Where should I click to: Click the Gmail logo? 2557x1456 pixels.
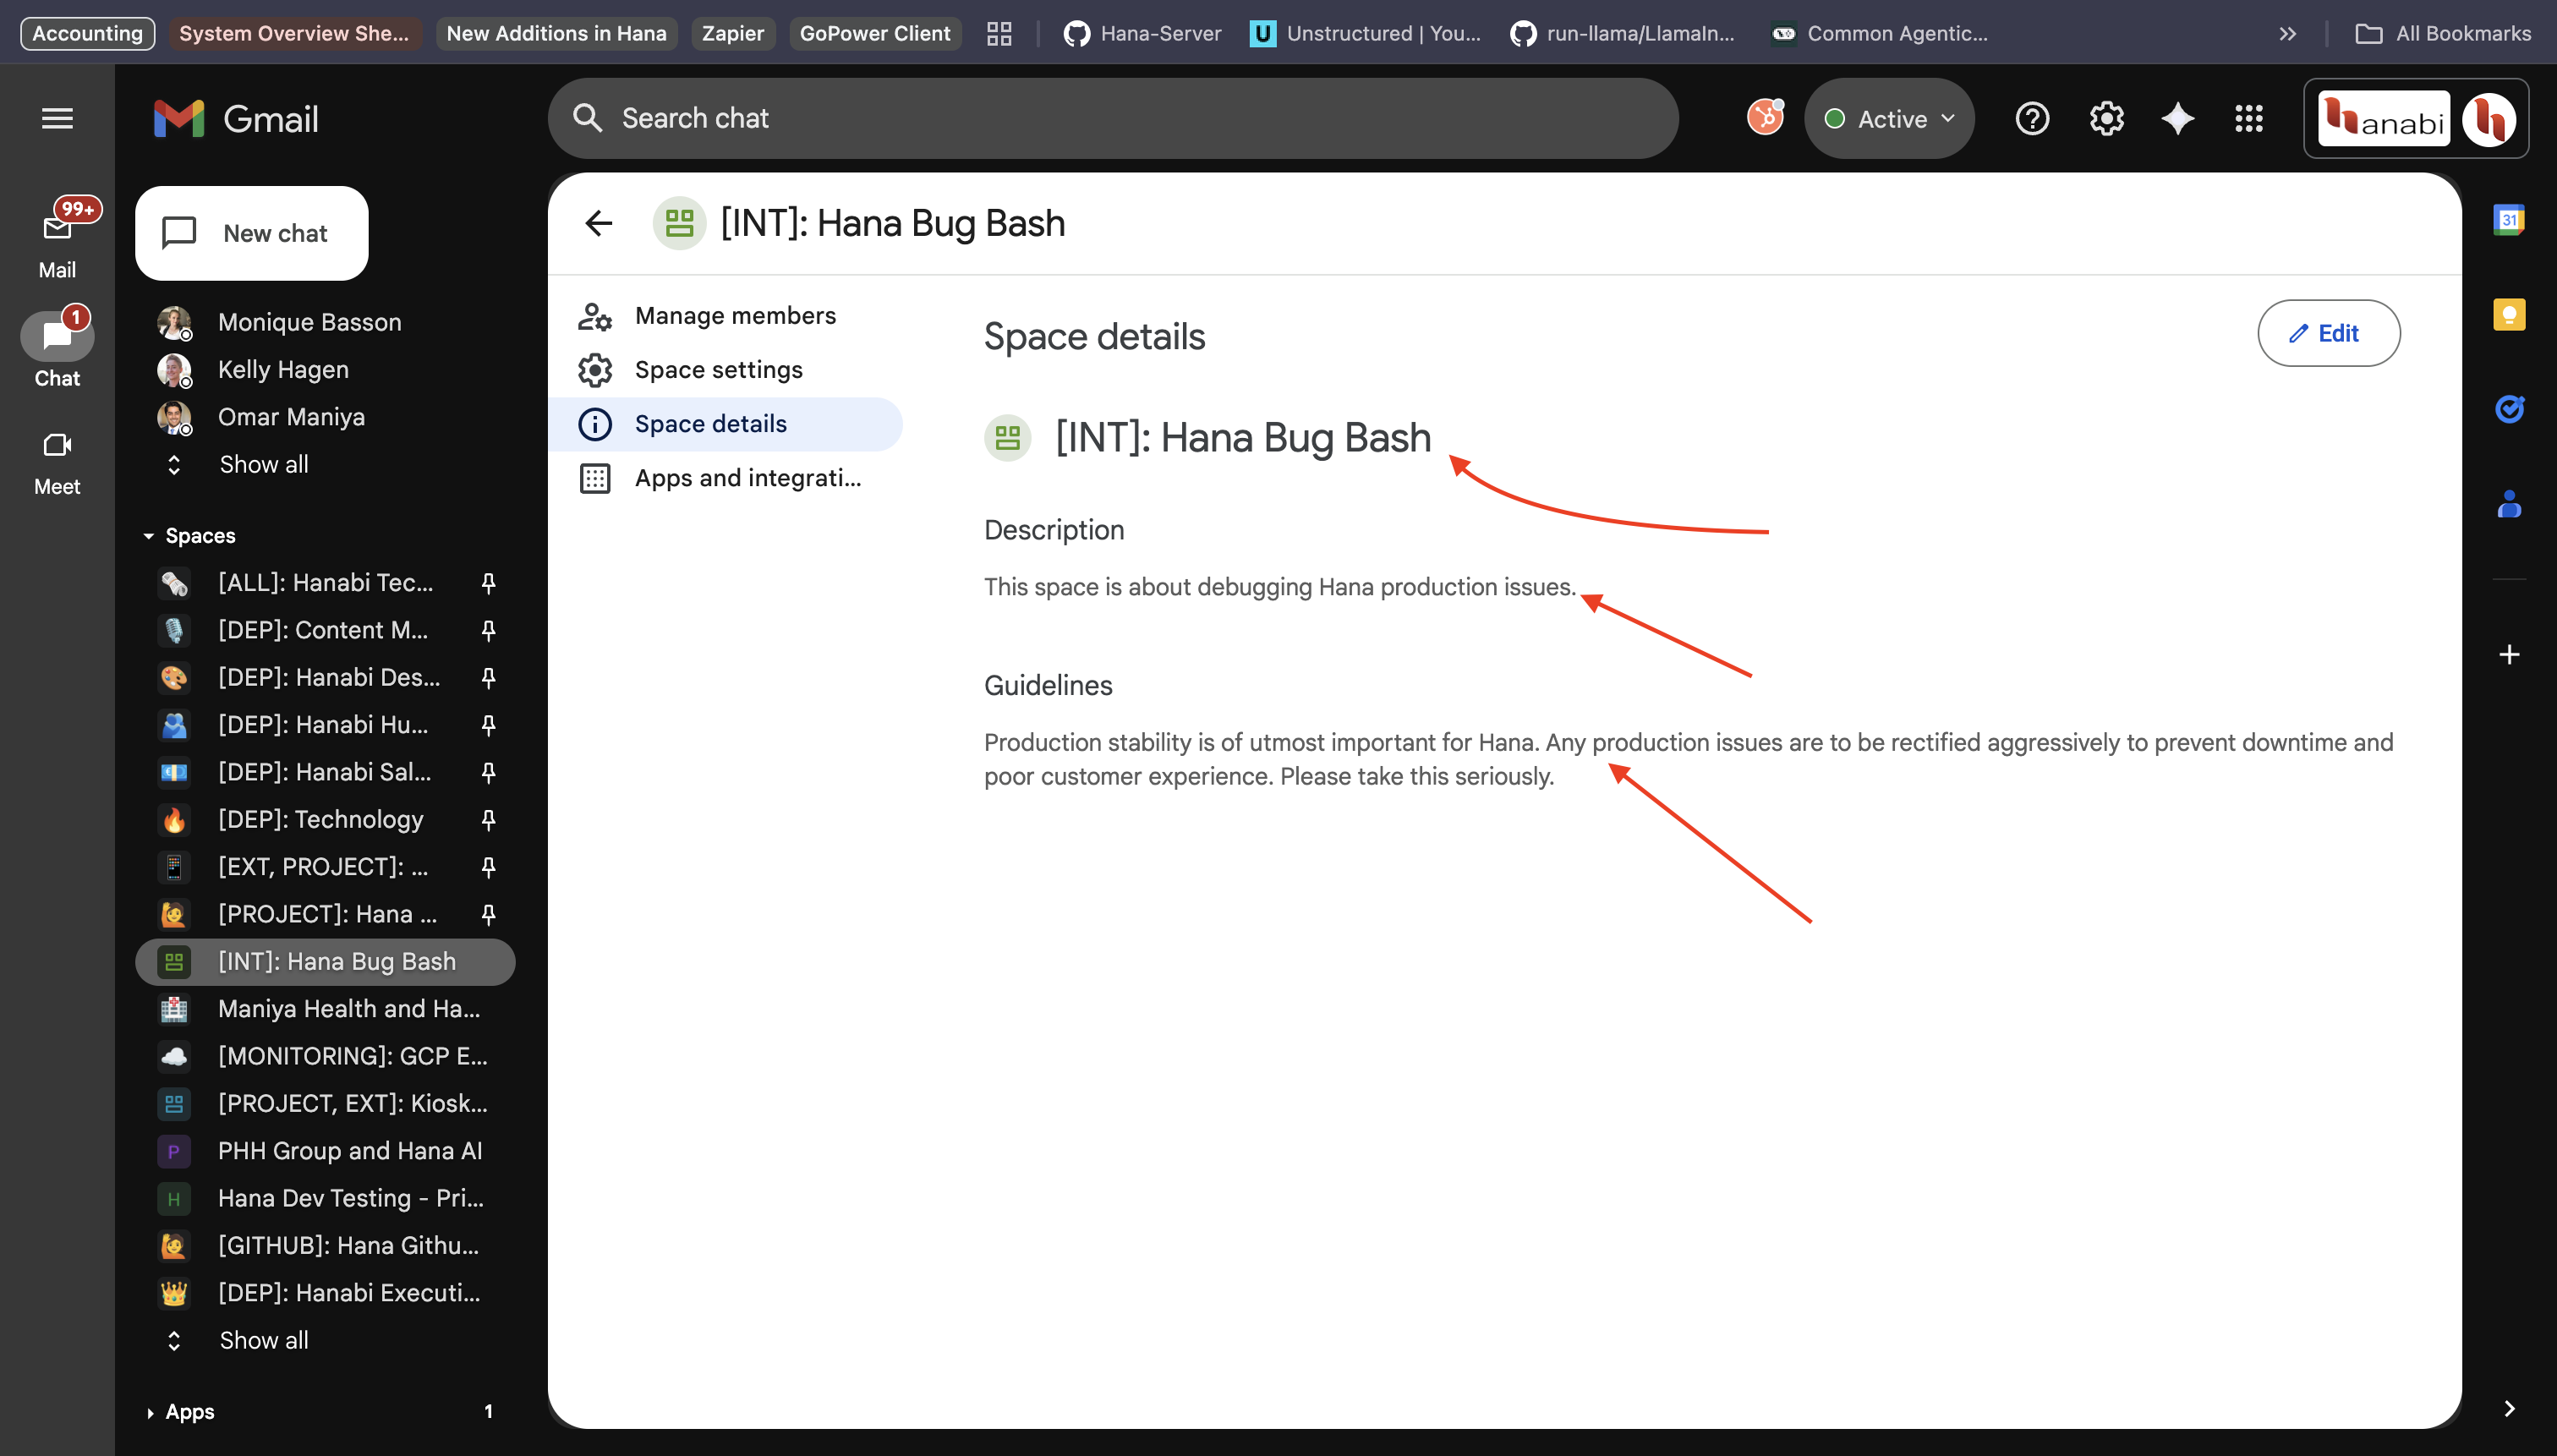pos(237,118)
